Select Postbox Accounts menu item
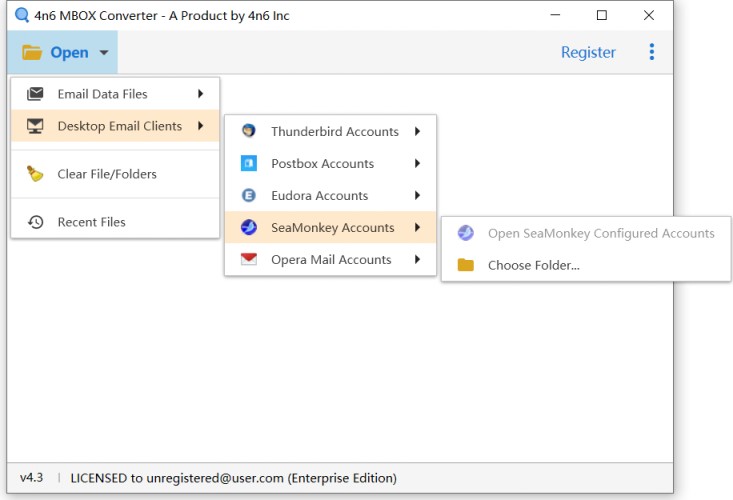This screenshot has height=500, width=733. tap(331, 164)
